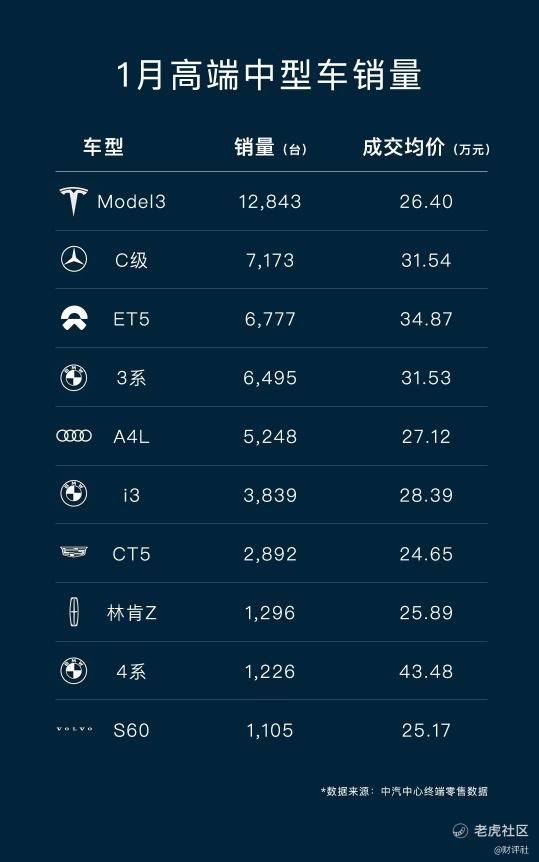The height and width of the screenshot is (862, 539).
Task: Click the title 1月高端中型车销量
Action: (x=269, y=75)
